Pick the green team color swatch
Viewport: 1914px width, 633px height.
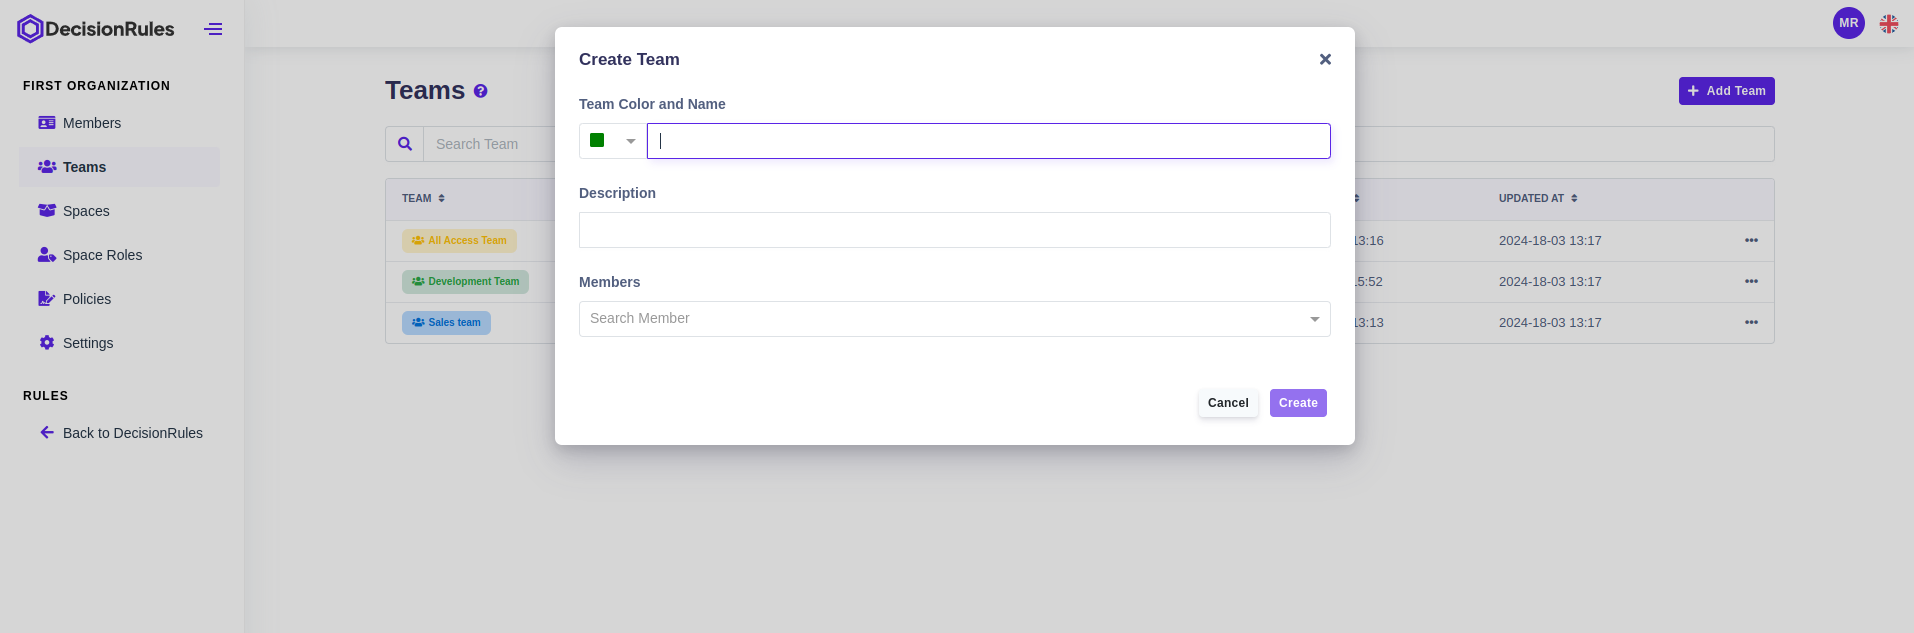[x=597, y=141]
